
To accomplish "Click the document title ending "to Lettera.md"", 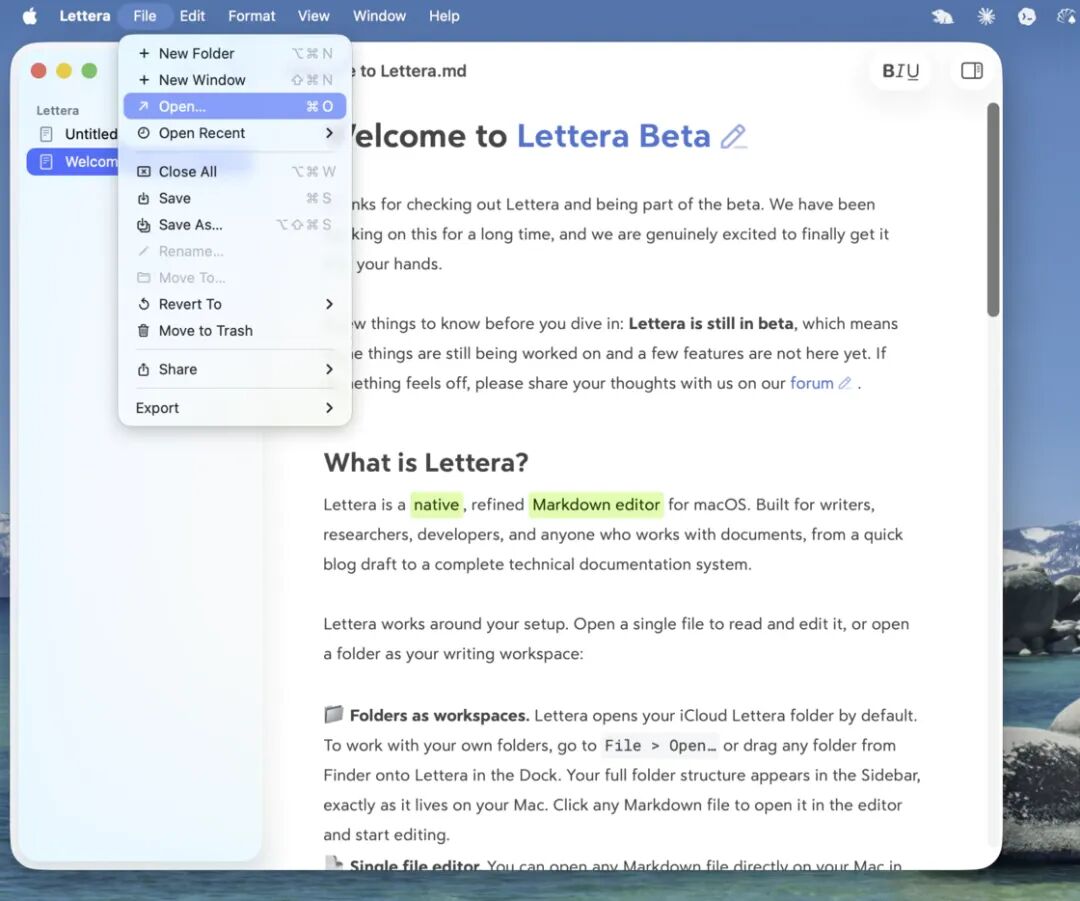I will (x=409, y=71).
